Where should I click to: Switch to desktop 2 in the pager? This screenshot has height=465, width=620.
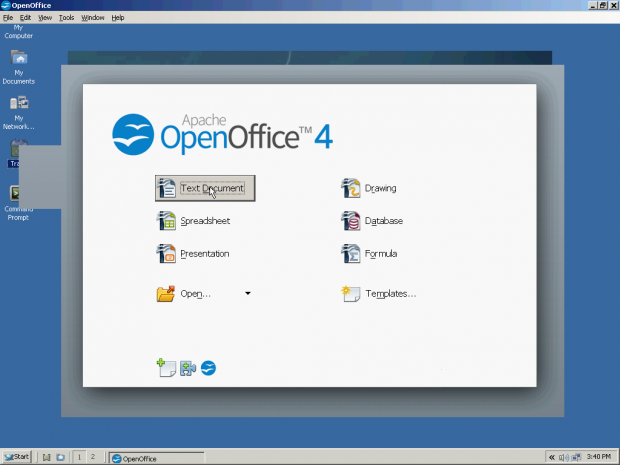[93, 457]
